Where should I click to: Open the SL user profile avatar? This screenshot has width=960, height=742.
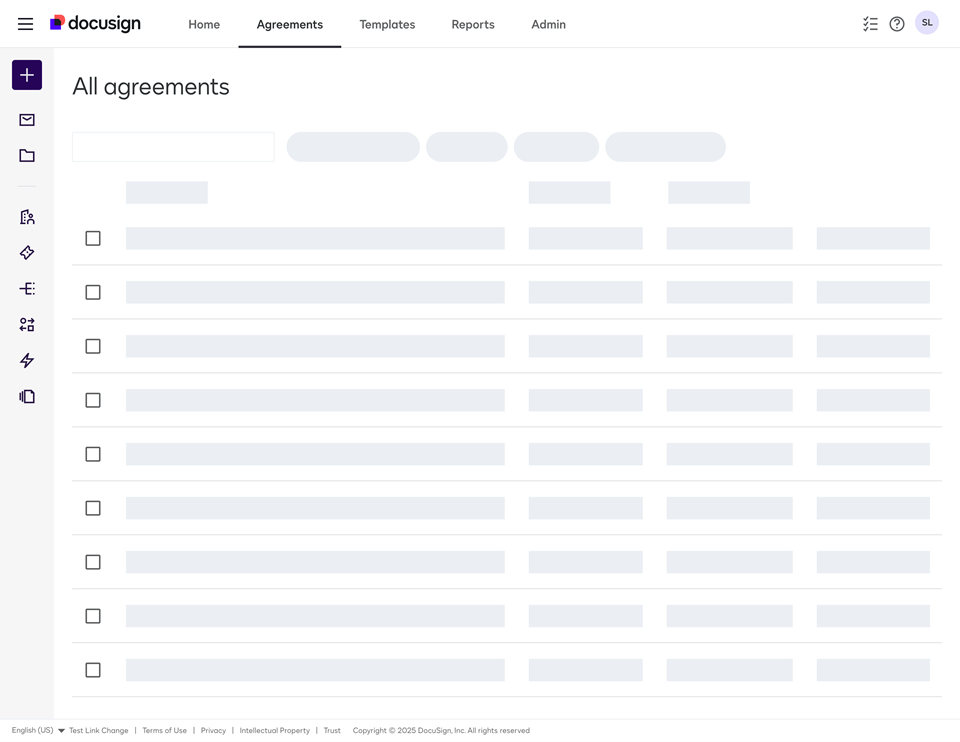point(927,23)
